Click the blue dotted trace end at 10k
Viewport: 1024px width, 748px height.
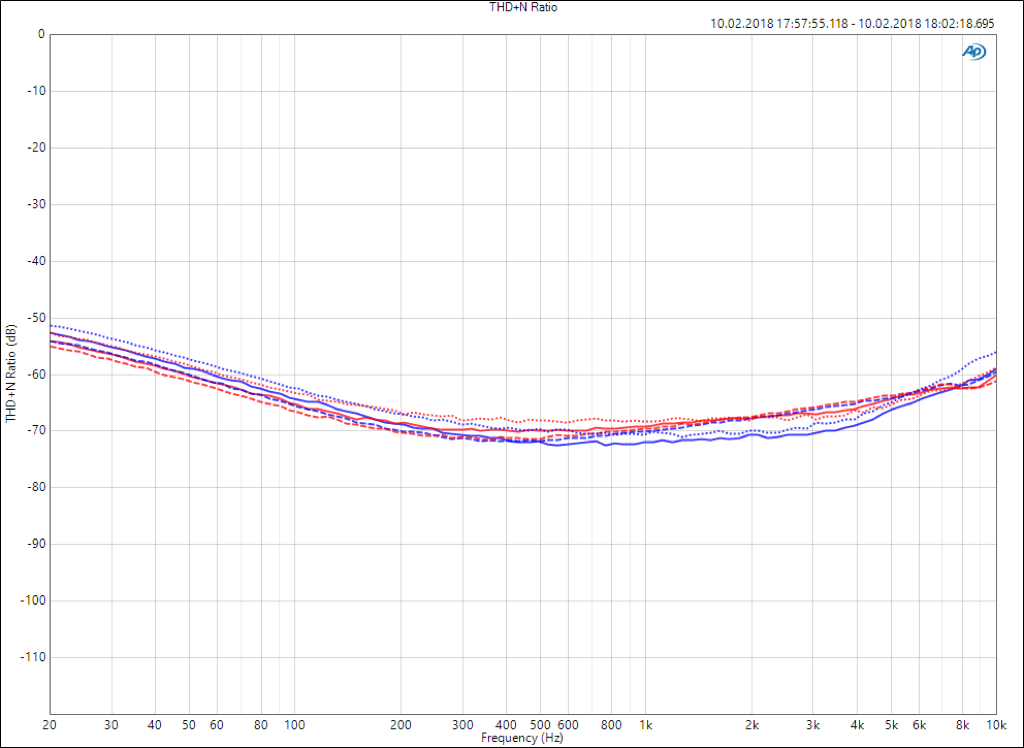[x=994, y=352]
